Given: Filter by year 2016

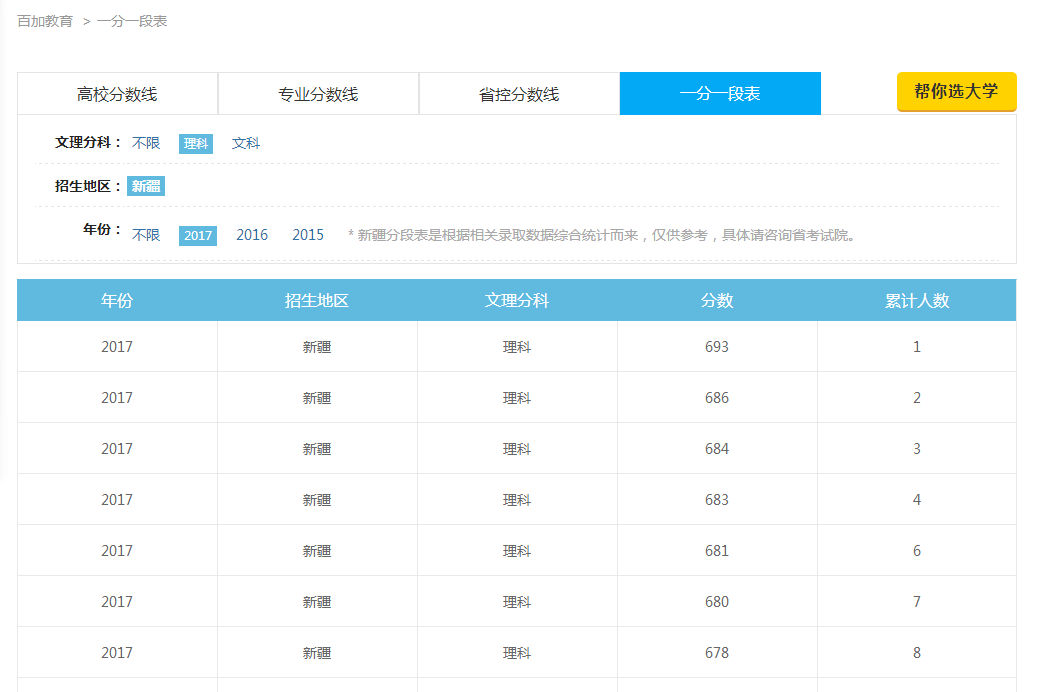Looking at the screenshot, I should coord(252,235).
